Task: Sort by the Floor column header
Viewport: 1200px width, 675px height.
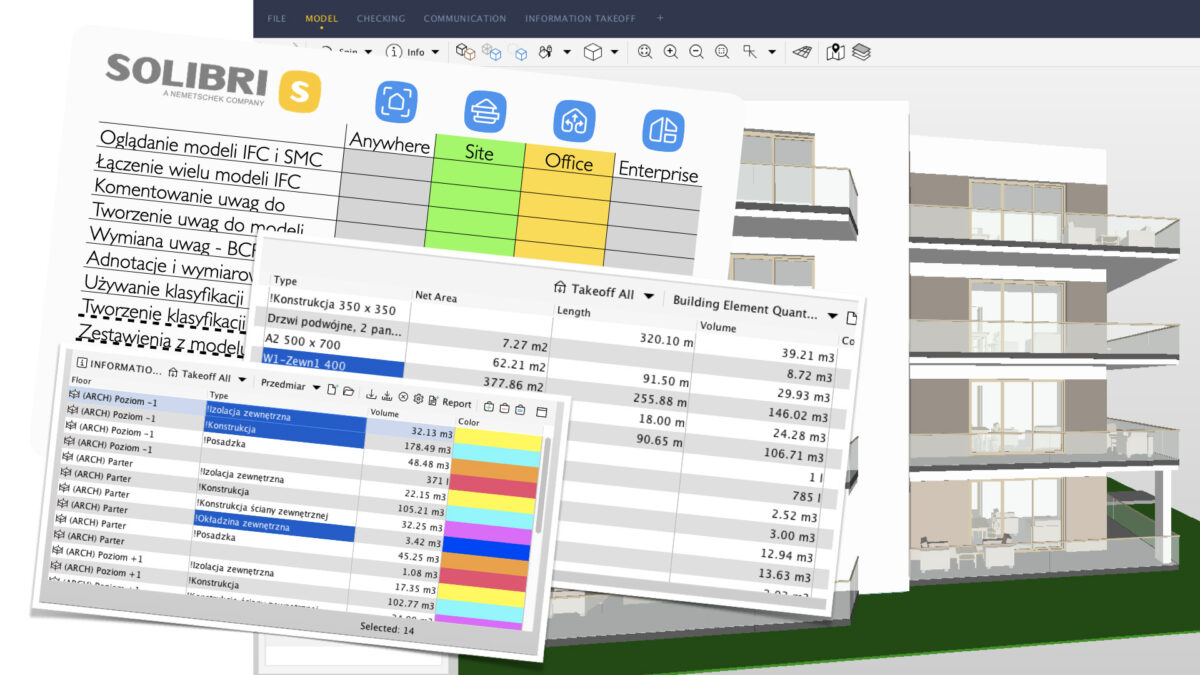Action: coord(80,381)
